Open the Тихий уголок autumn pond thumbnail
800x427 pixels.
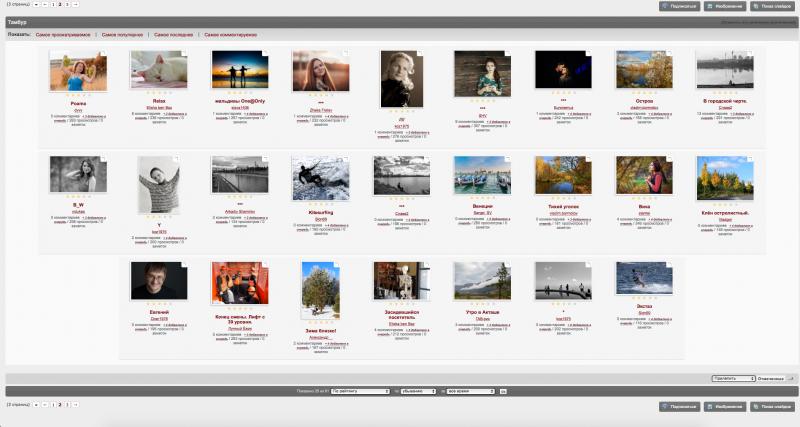click(563, 175)
